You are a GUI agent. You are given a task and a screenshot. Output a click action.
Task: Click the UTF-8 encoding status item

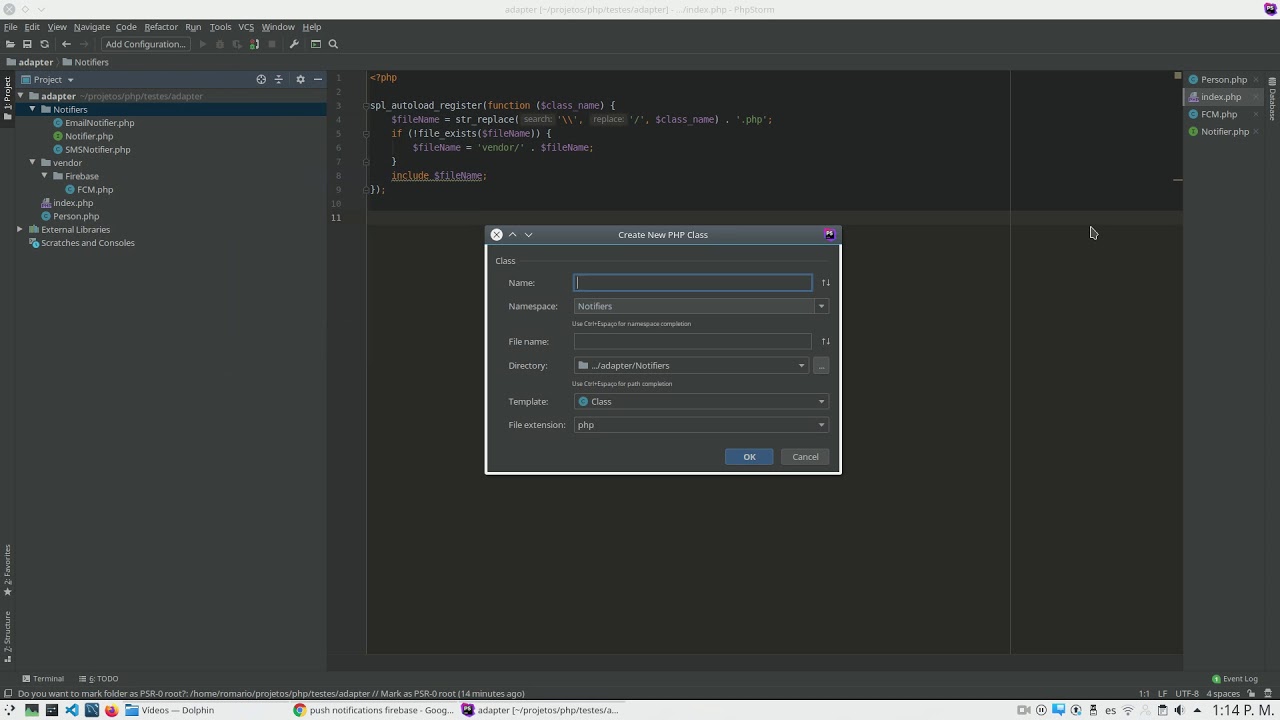[x=1187, y=694]
